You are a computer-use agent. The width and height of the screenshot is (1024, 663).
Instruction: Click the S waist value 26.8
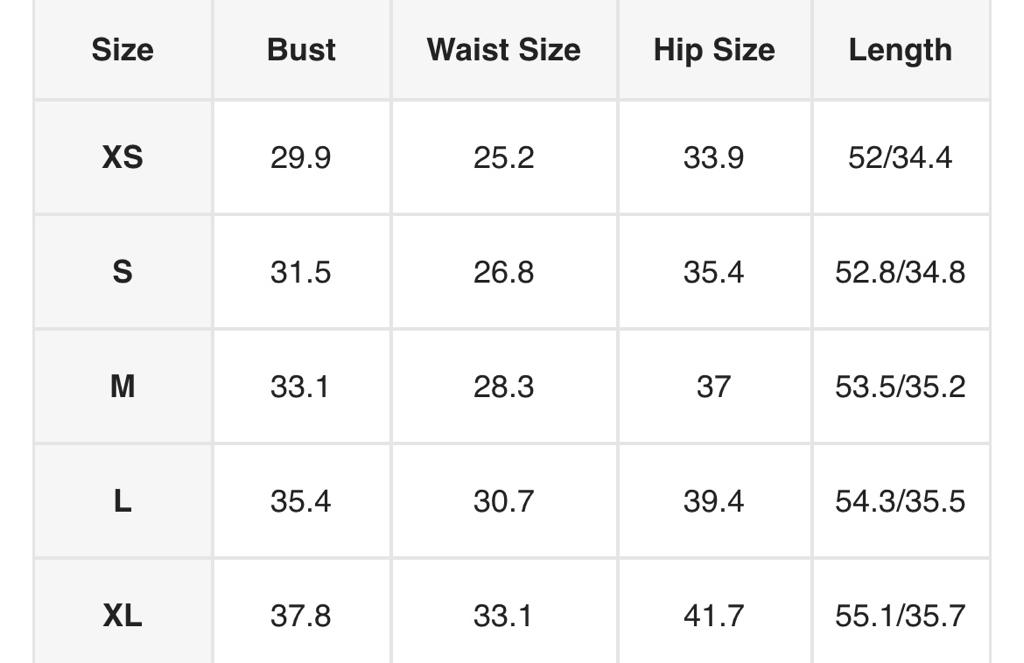pyautogui.click(x=503, y=272)
